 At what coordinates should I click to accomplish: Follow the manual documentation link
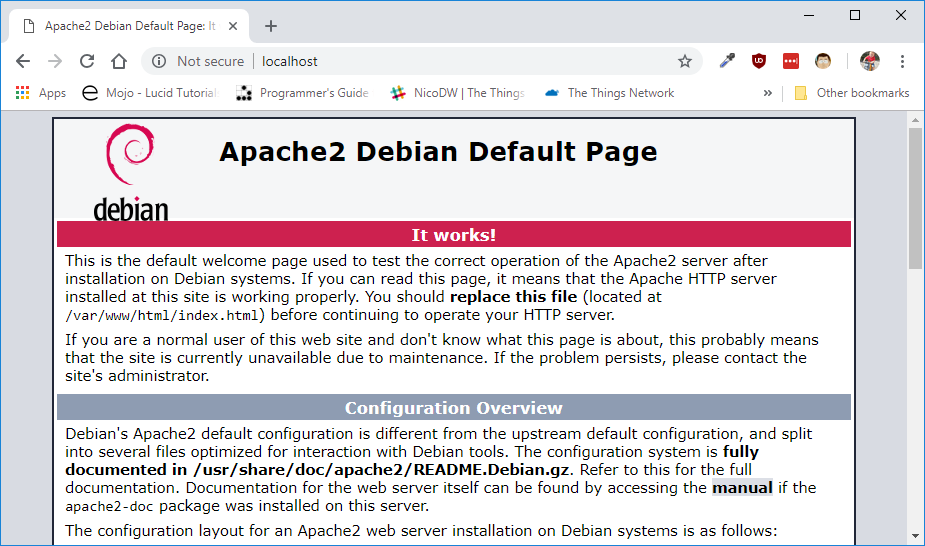coord(742,488)
